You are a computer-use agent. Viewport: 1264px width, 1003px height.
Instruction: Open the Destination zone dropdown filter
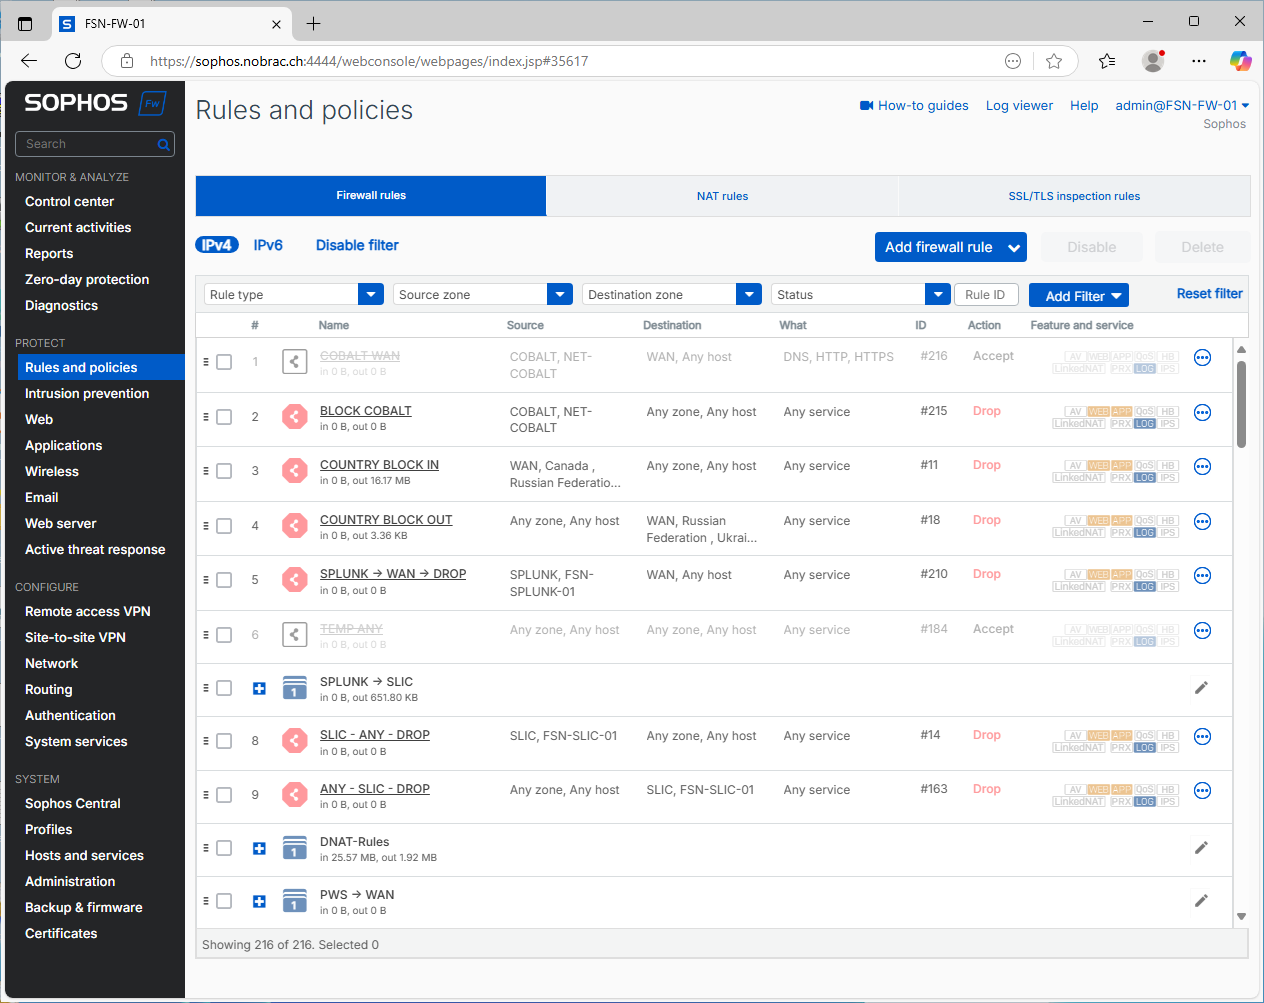click(x=672, y=294)
